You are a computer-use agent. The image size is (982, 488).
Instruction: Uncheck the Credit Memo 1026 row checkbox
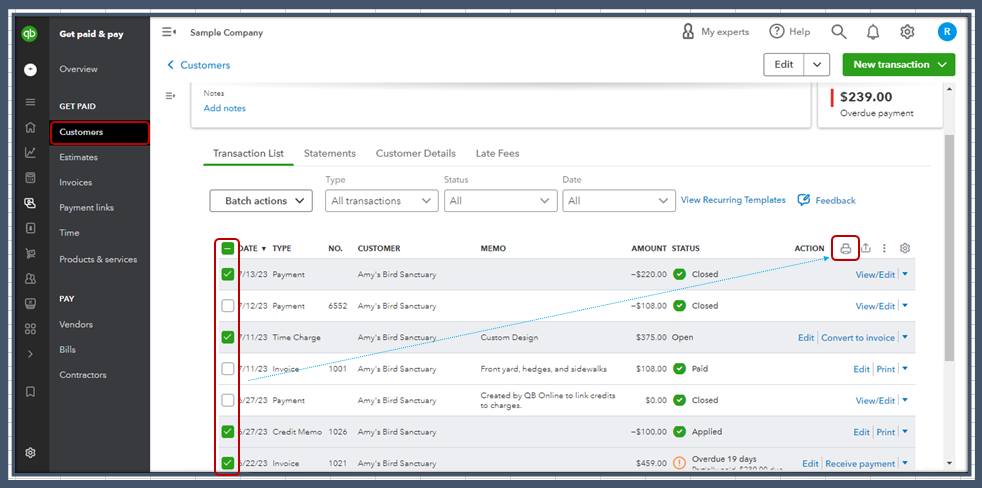pyautogui.click(x=228, y=432)
